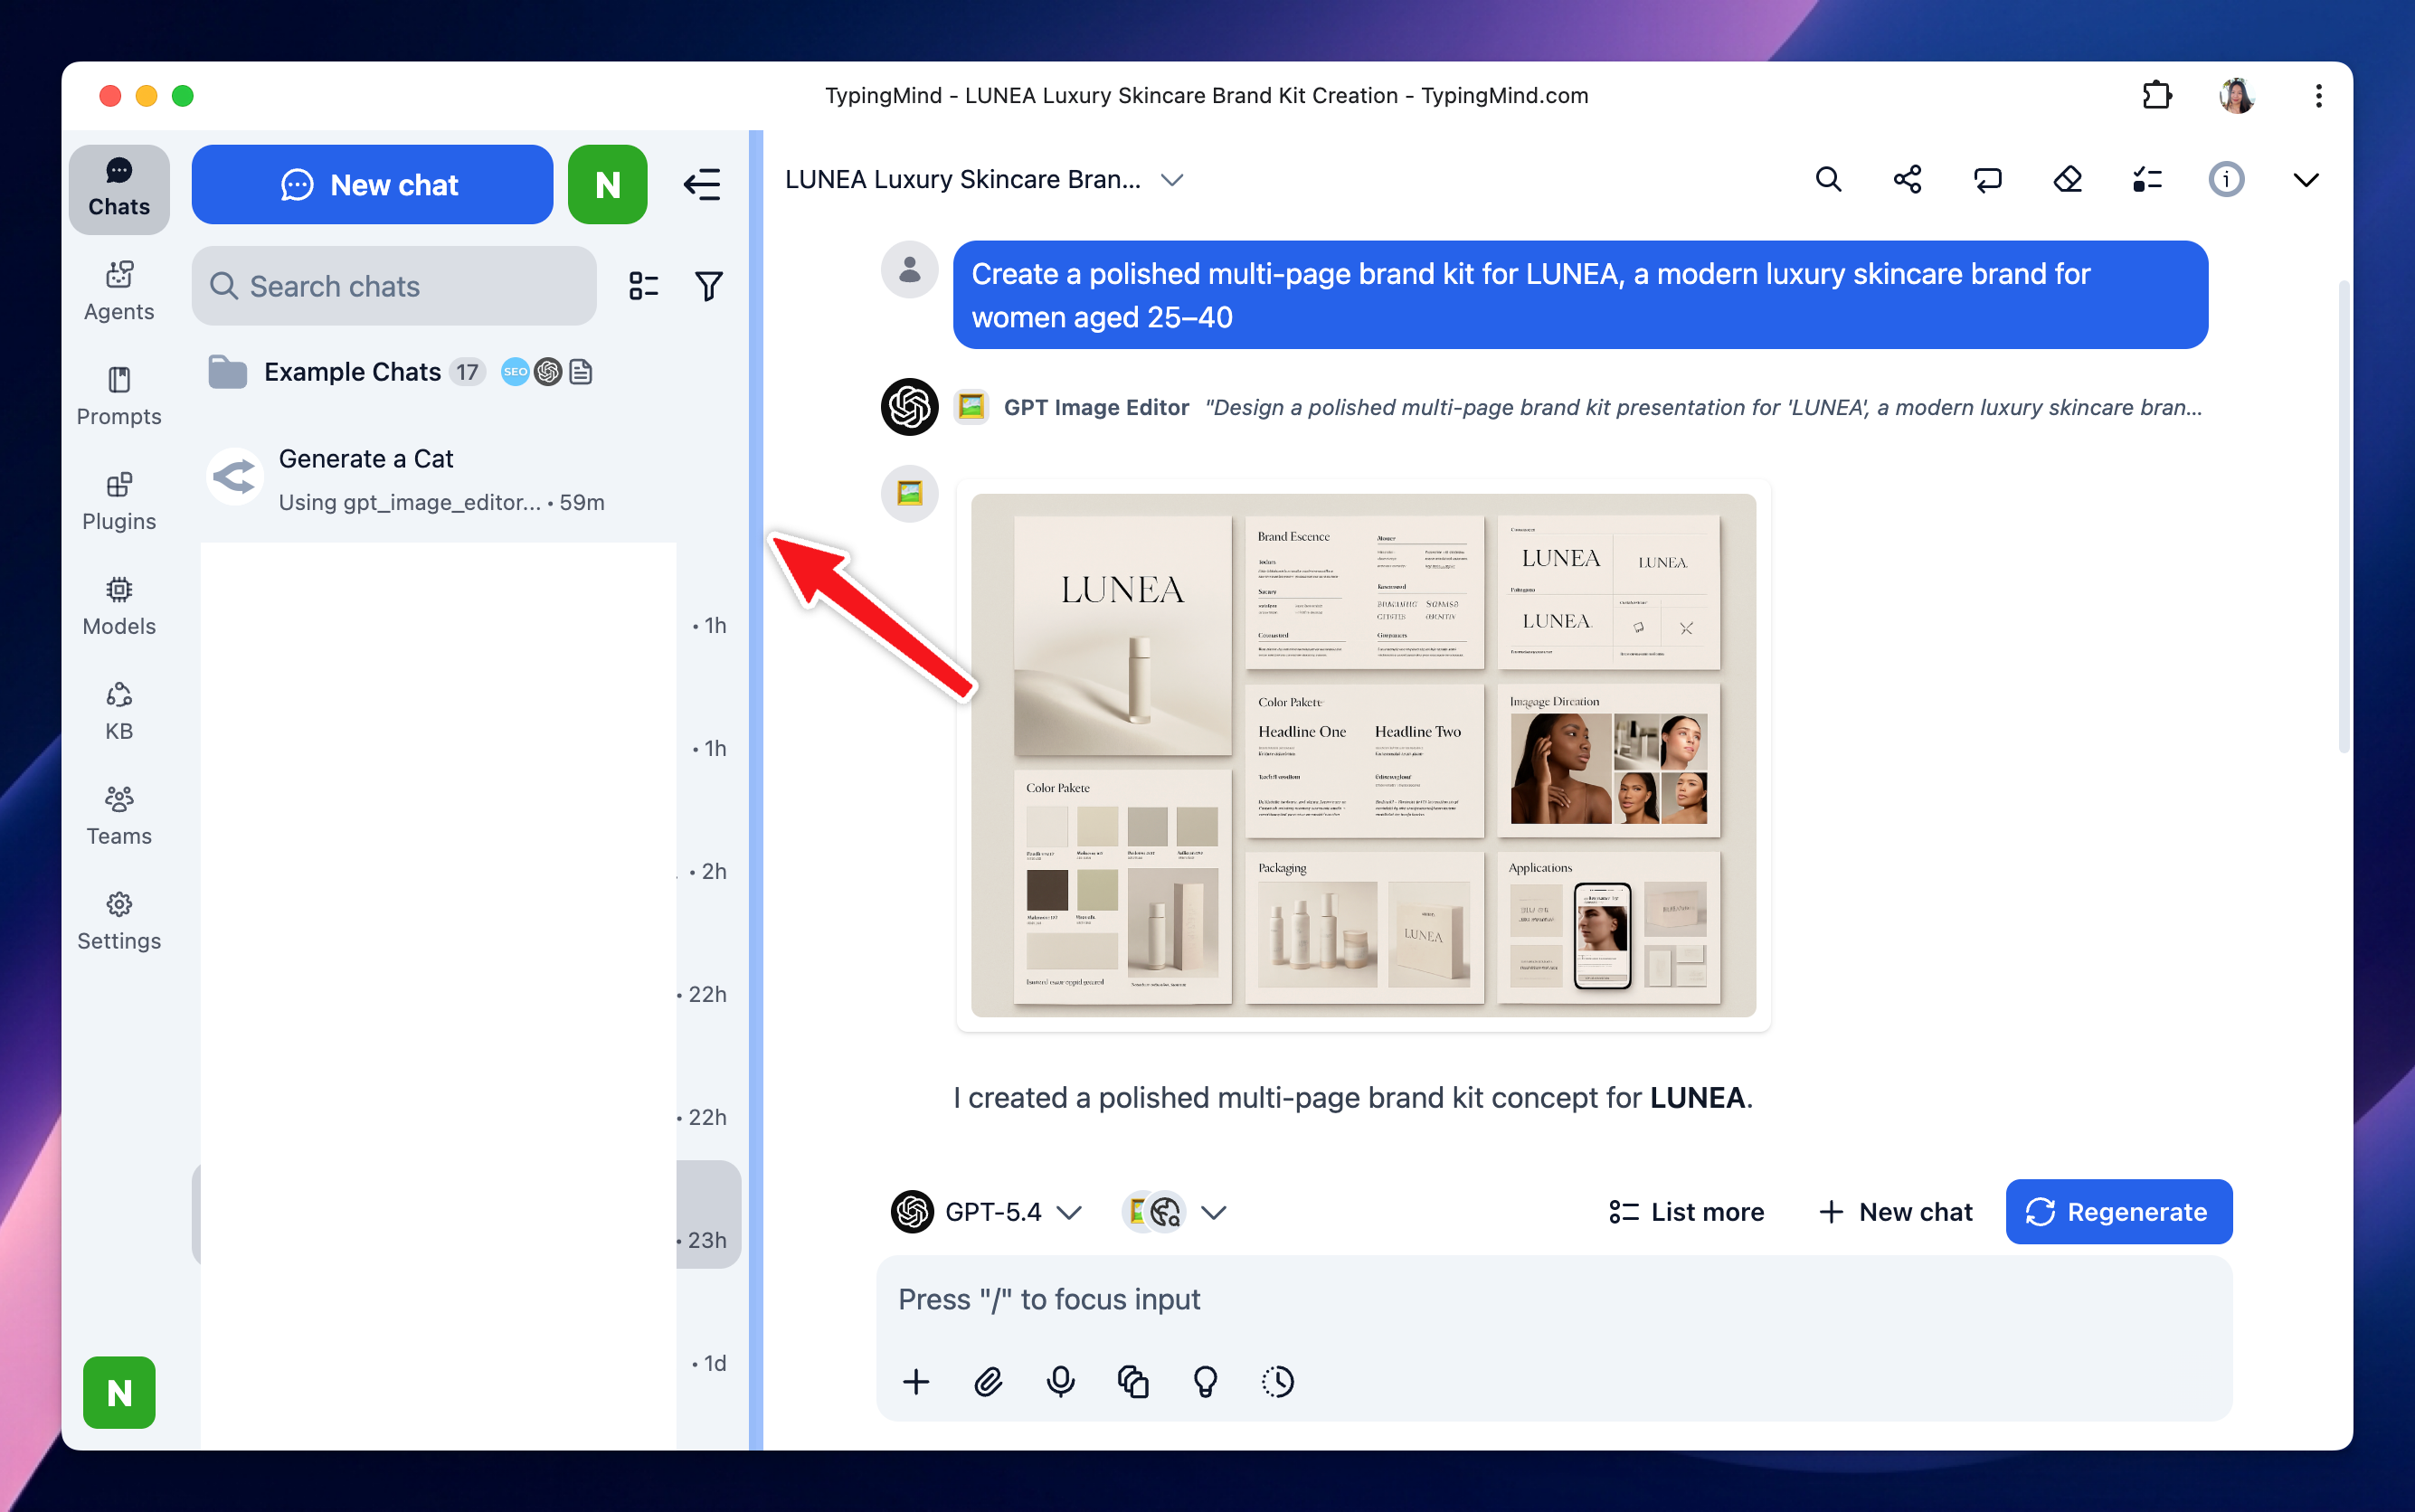Open the generated LUNEA brand kit image
The width and height of the screenshot is (2415, 1512).
[x=1363, y=755]
